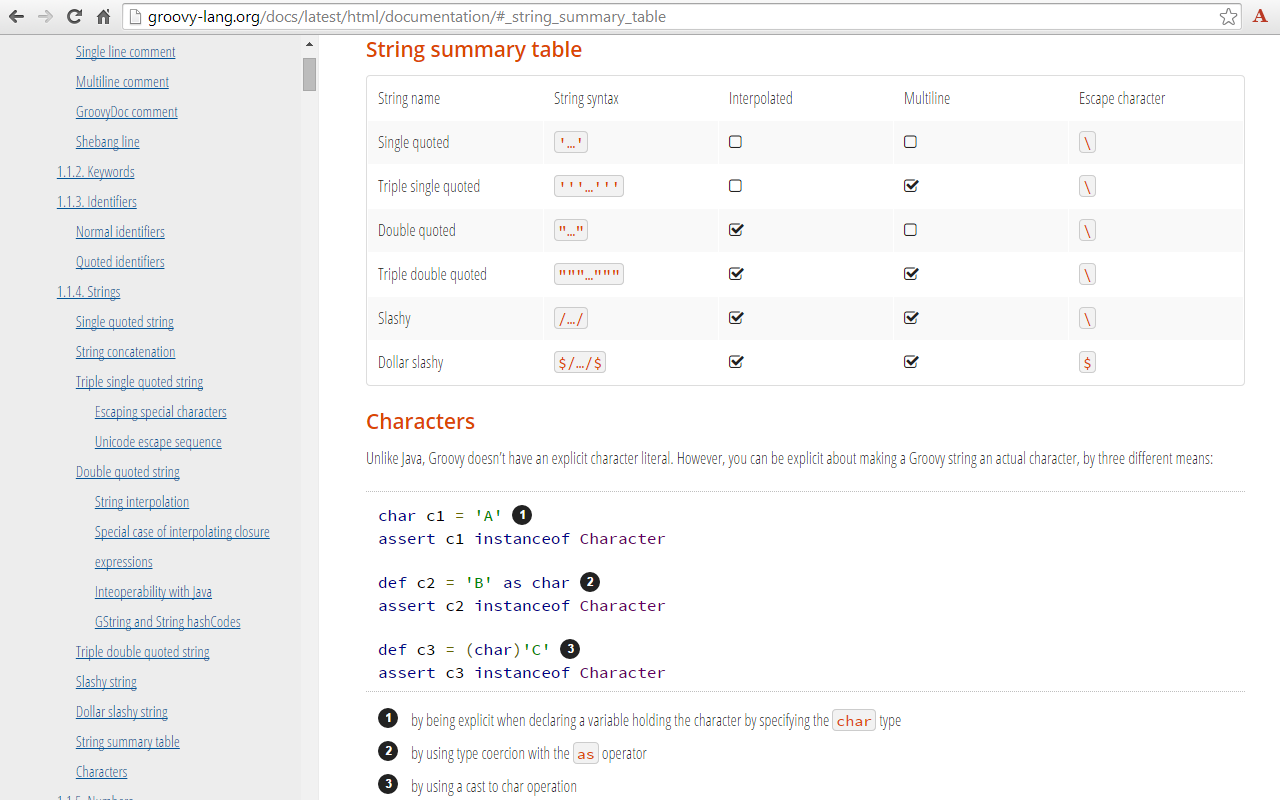1280x800 pixels.
Task: Check Interpolated for Single quoted strings
Action: pyautogui.click(x=735, y=142)
